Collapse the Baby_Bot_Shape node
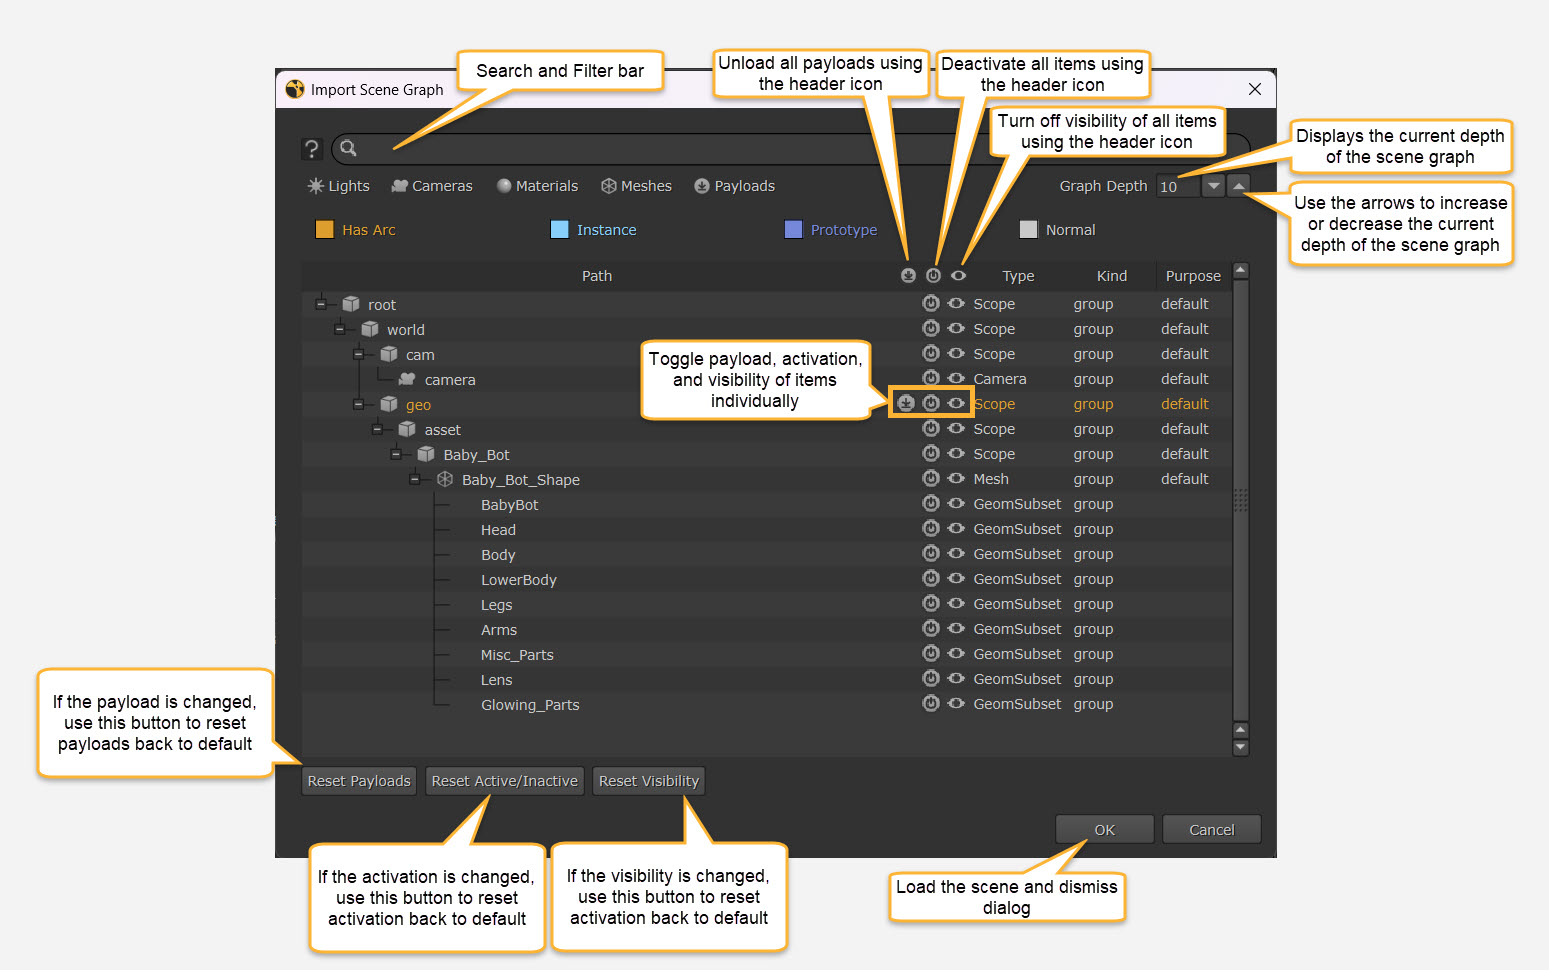This screenshot has width=1549, height=970. [415, 480]
